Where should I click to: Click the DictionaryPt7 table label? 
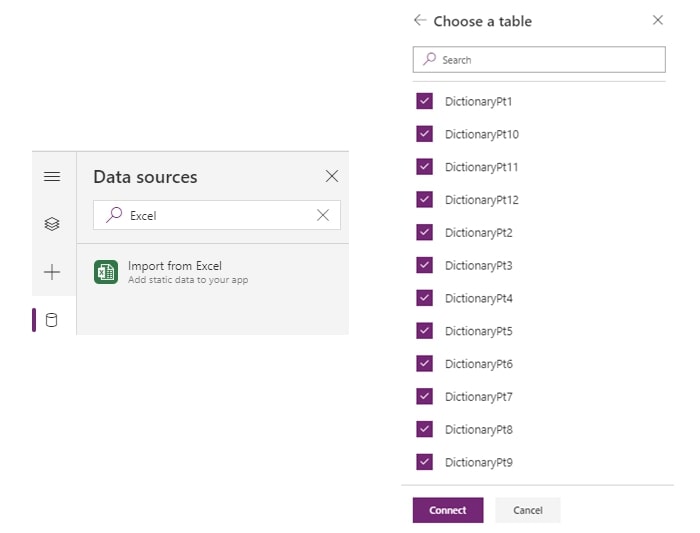pyautogui.click(x=479, y=397)
